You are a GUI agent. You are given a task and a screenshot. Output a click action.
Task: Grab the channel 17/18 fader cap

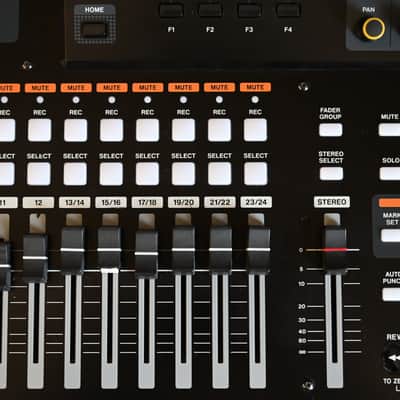coord(146,254)
